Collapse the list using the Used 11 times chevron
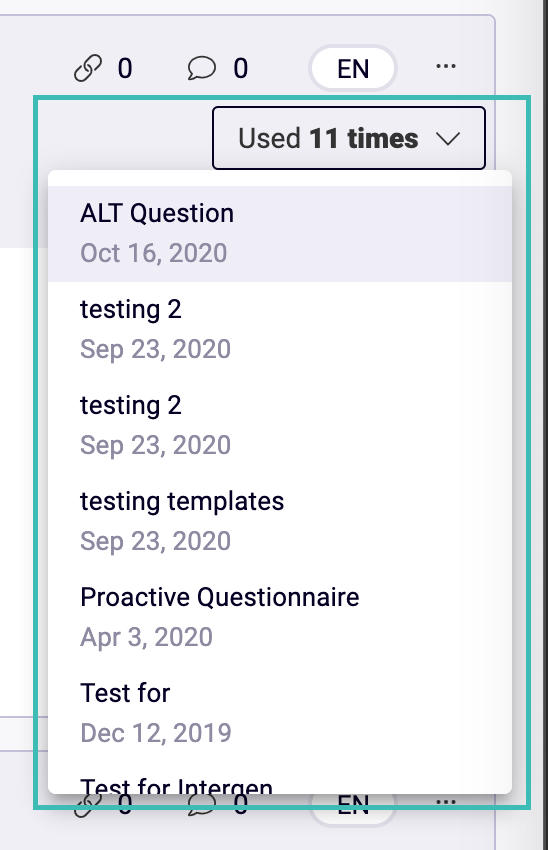This screenshot has height=850, width=548. [448, 139]
